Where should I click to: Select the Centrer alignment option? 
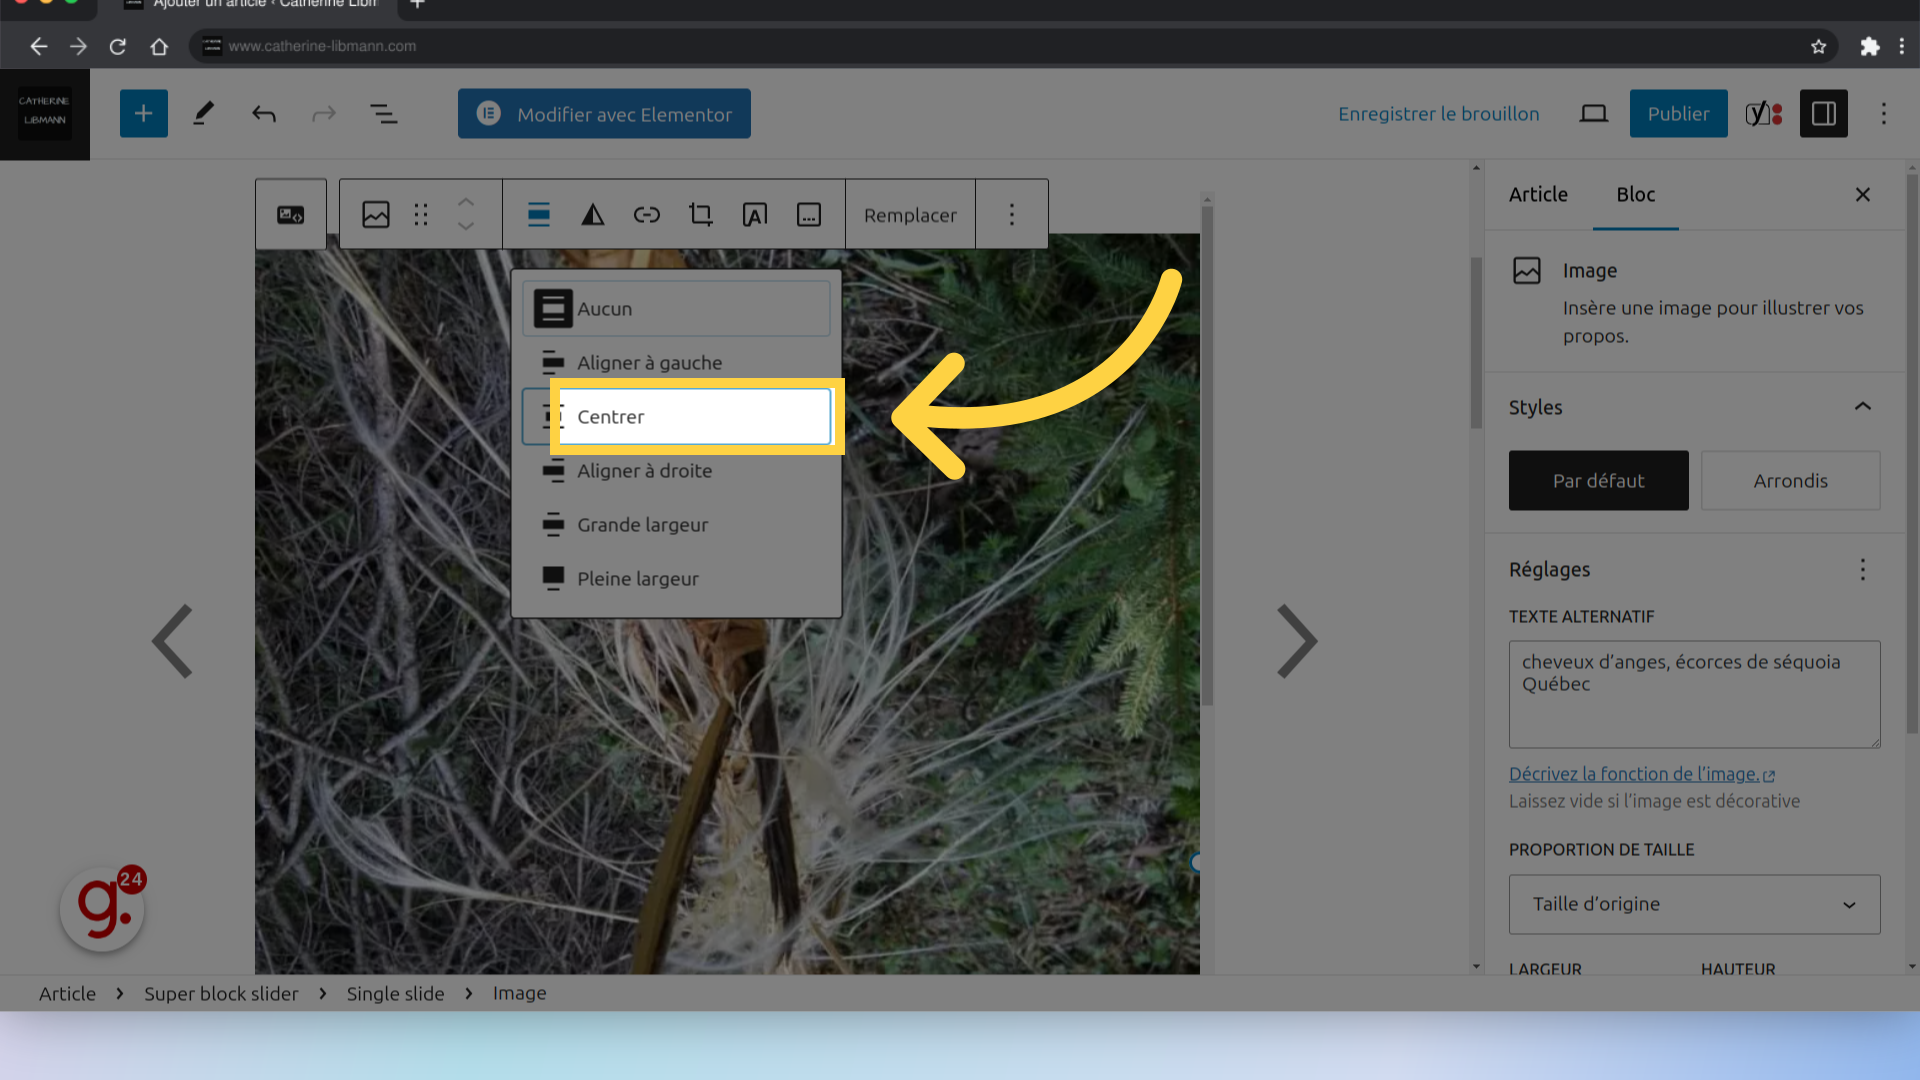(x=677, y=417)
